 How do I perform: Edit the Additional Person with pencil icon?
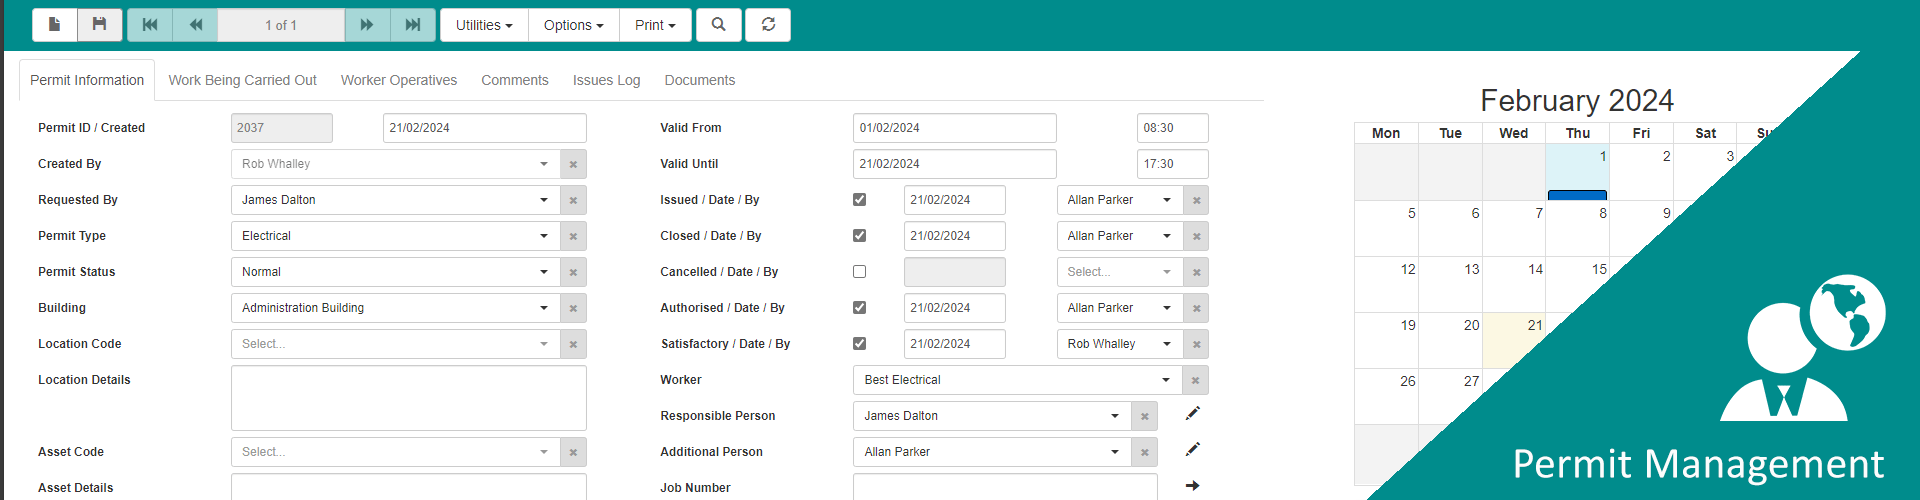(x=1192, y=449)
